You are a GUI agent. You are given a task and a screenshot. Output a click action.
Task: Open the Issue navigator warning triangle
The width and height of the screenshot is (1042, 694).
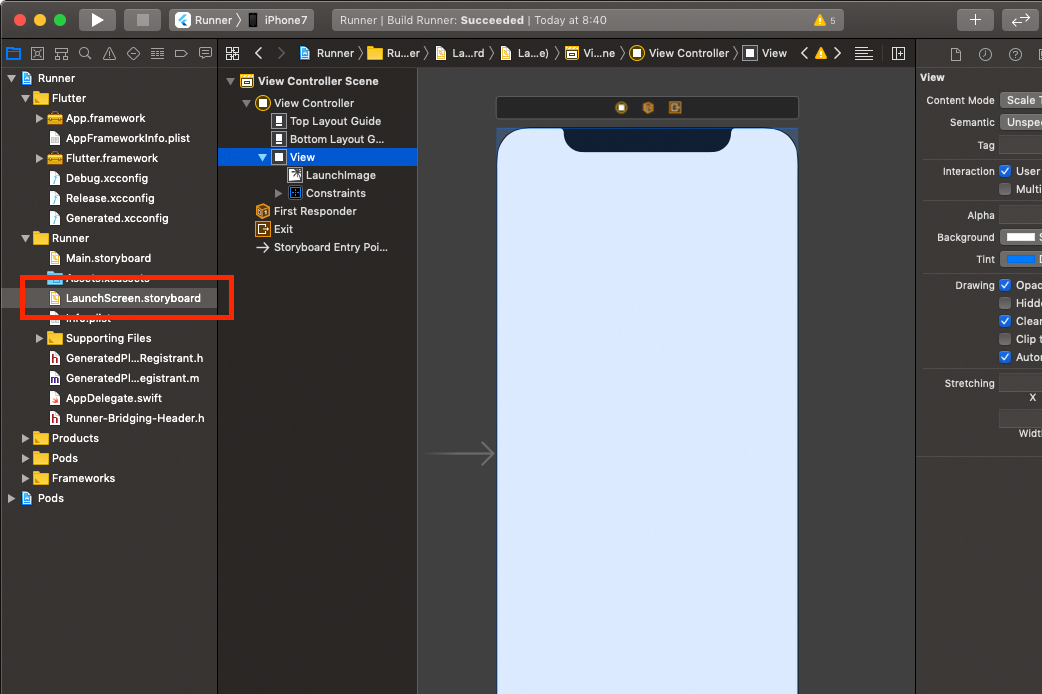109,53
